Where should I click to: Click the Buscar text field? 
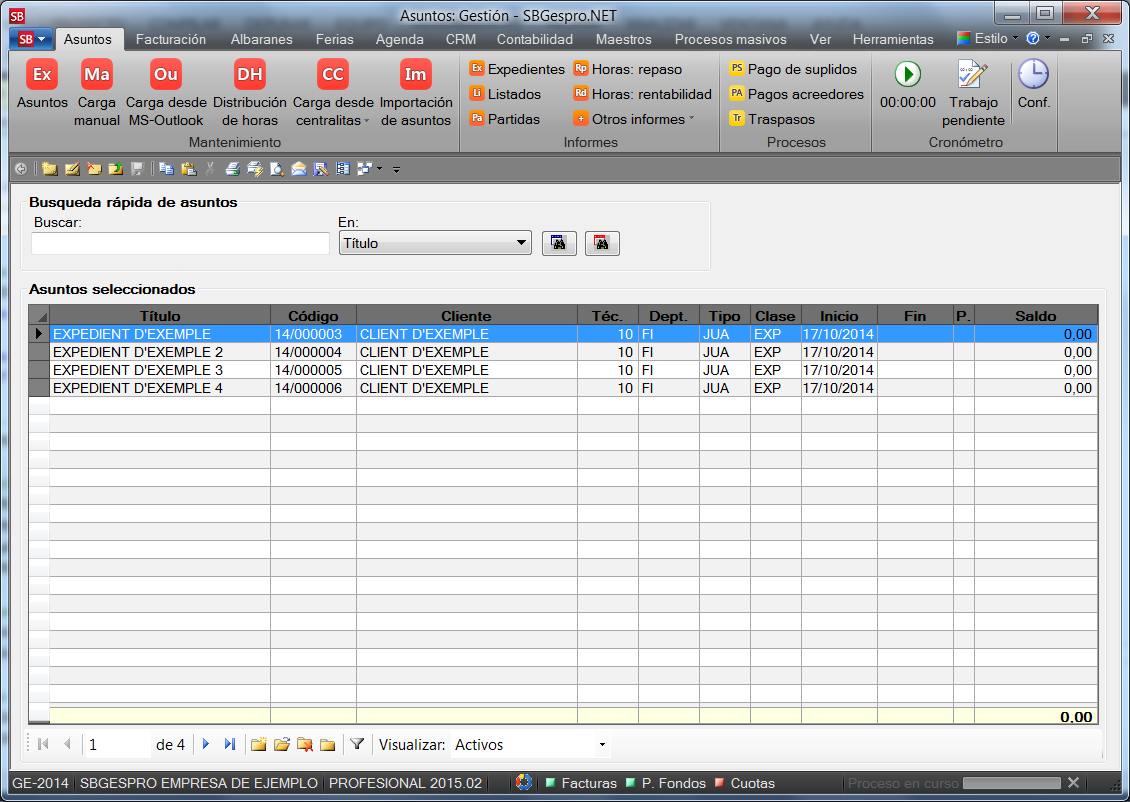180,243
